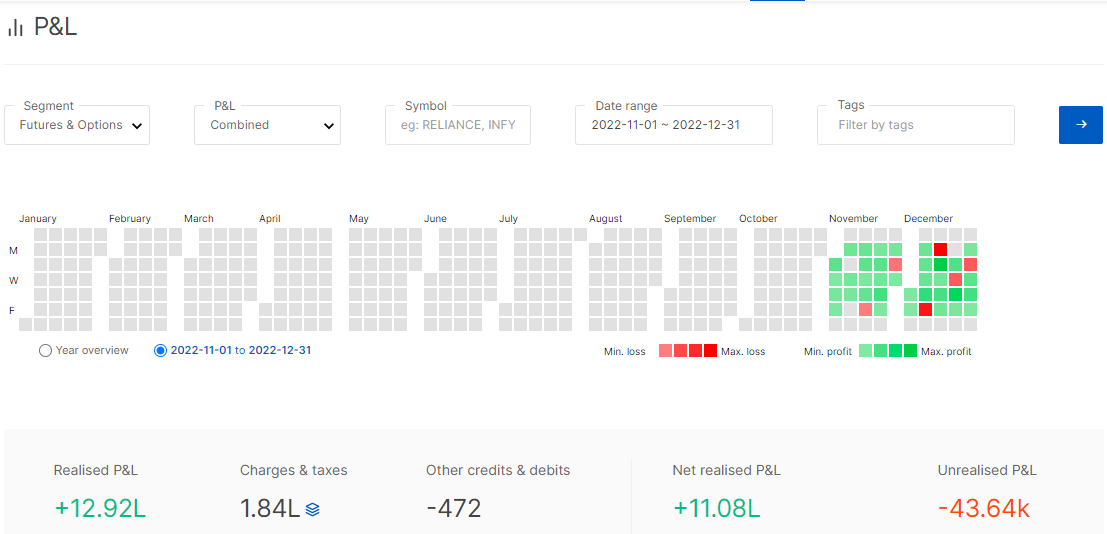Open the Date range picker field
The width and height of the screenshot is (1107, 534).
[x=674, y=125]
